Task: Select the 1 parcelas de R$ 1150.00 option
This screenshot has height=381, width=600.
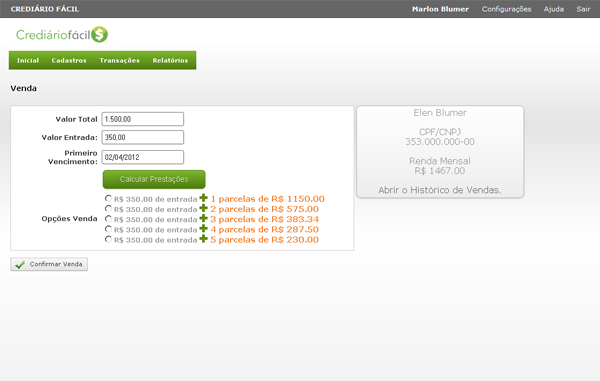Action: [x=108, y=199]
